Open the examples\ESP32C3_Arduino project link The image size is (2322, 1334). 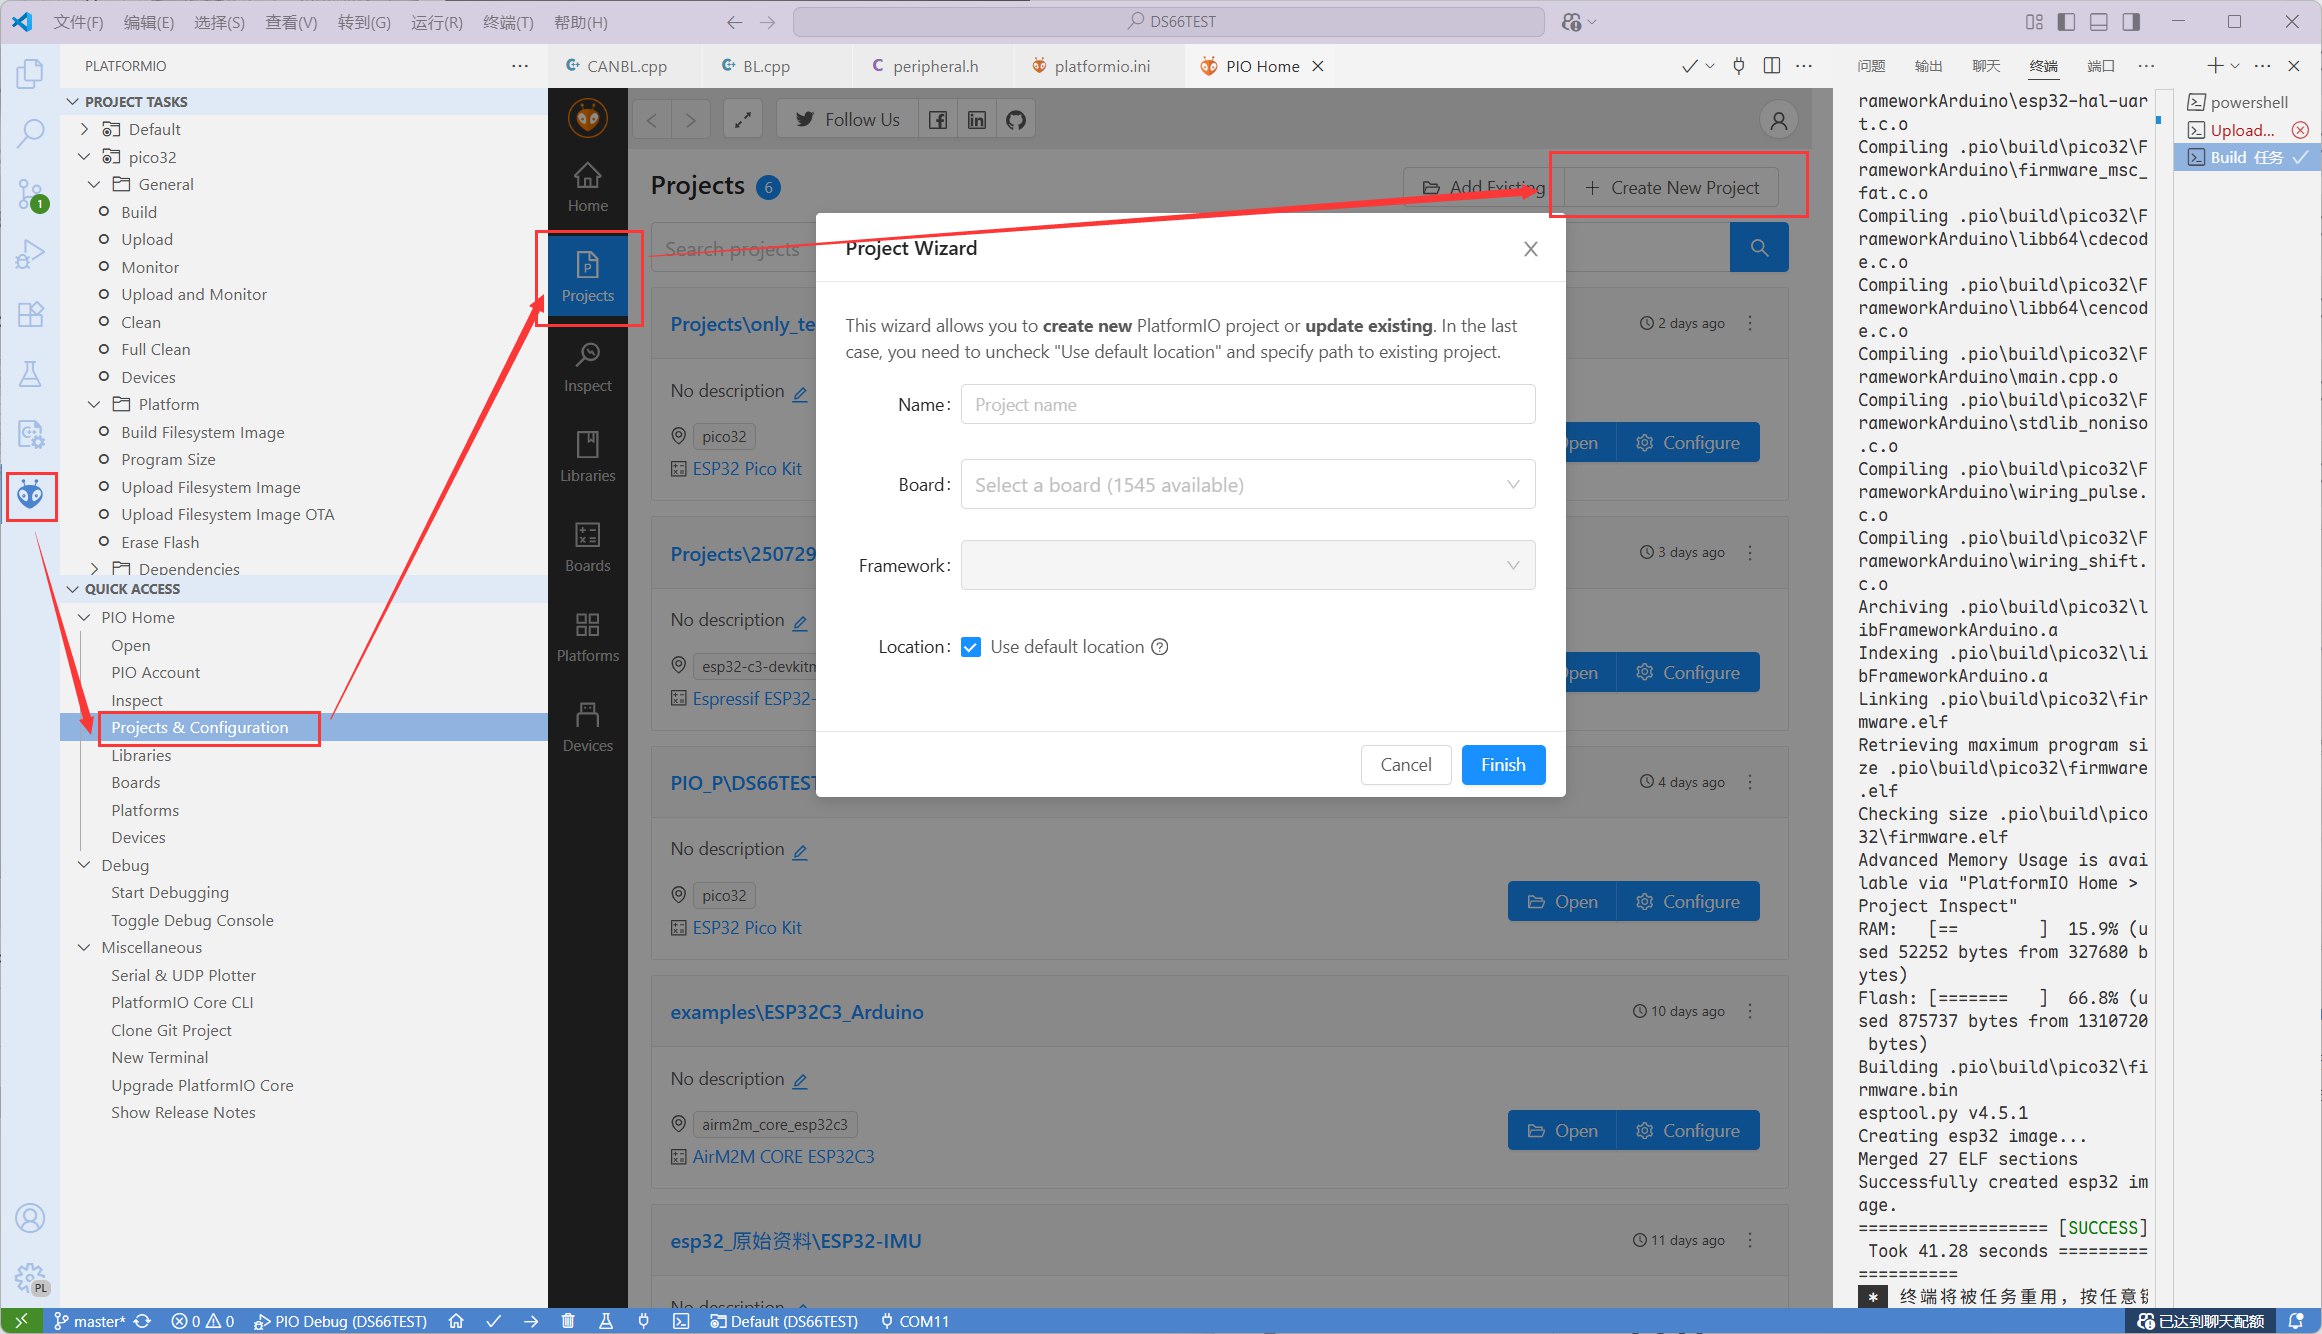(x=797, y=1012)
